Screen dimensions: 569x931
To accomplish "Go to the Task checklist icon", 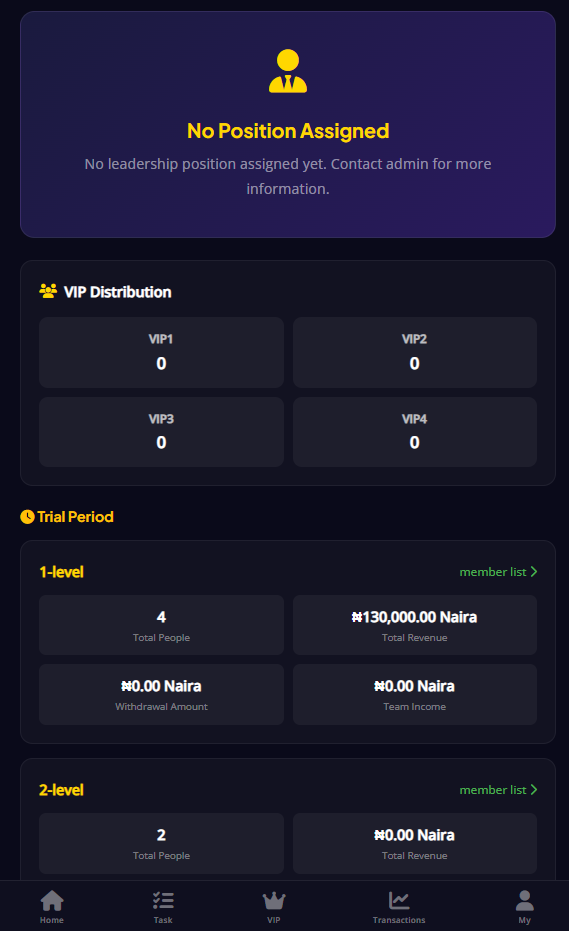I will coord(163,900).
